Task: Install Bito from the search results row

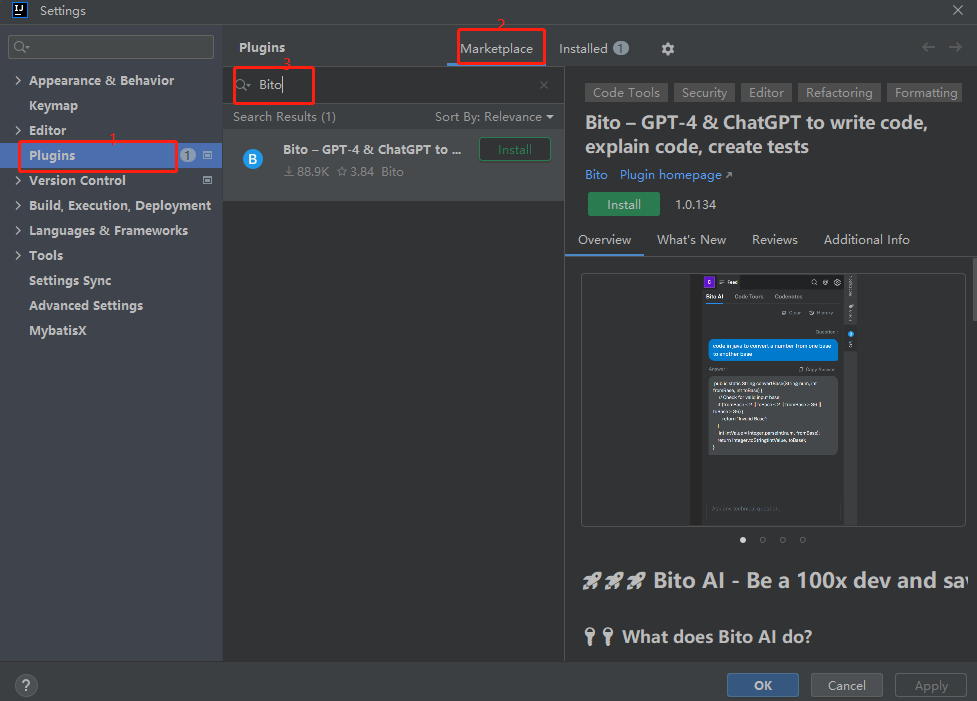Action: (x=515, y=150)
